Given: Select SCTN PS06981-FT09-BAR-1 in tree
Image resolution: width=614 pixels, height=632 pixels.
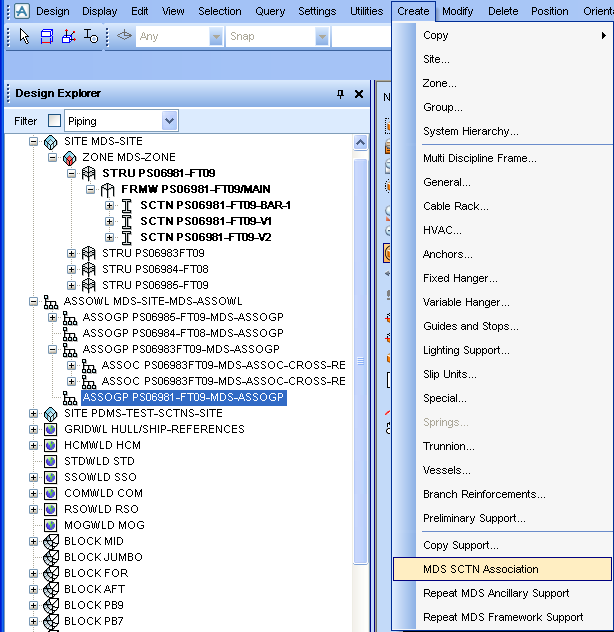Looking at the screenshot, I should 215,205.
